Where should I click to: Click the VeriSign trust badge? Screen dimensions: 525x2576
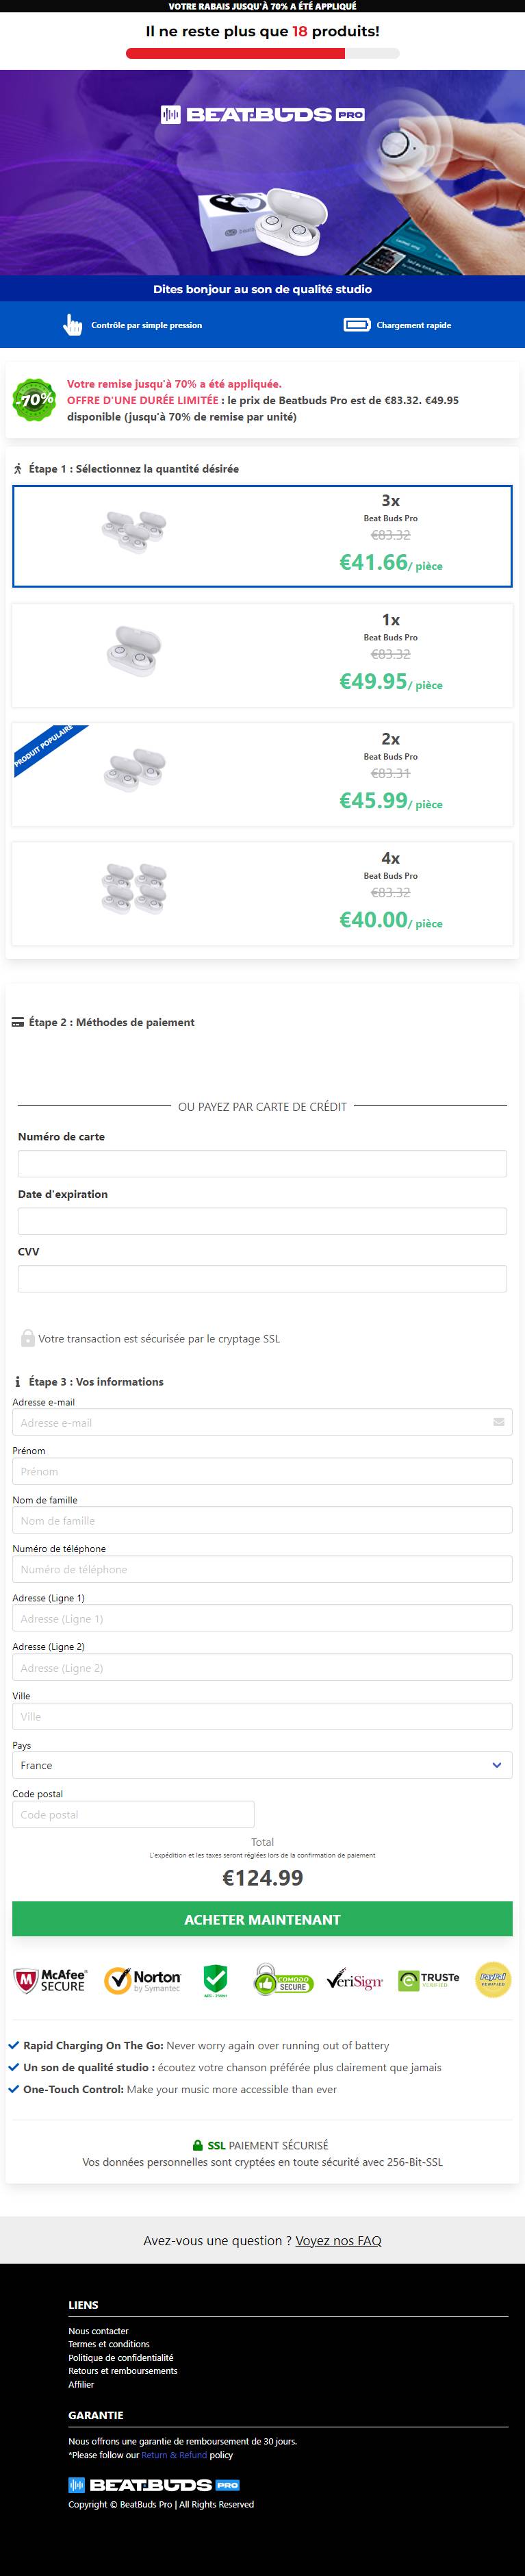coord(355,1980)
